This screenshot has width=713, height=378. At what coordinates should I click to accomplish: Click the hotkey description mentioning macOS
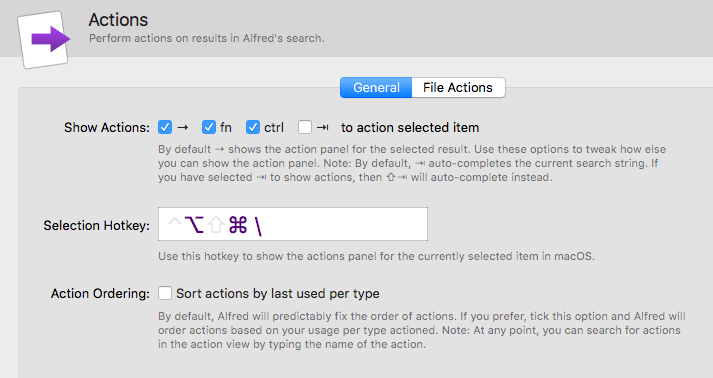376,257
